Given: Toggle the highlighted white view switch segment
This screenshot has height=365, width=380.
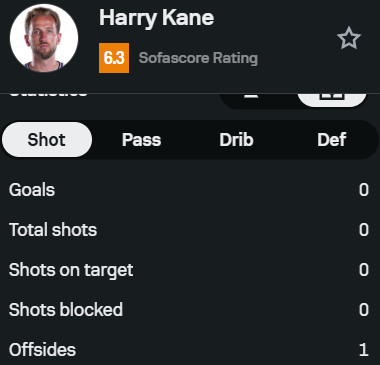Looking at the screenshot, I should point(332,99).
